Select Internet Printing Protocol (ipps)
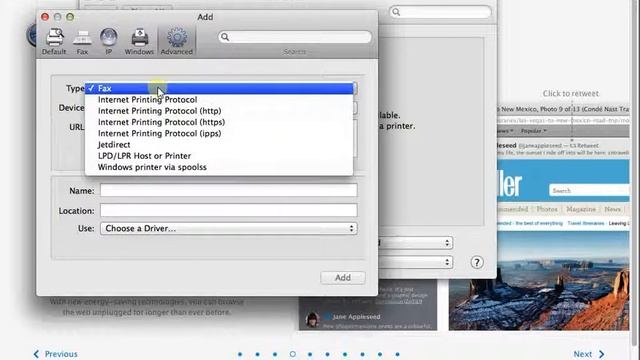The height and width of the screenshot is (360, 640). (x=219, y=133)
